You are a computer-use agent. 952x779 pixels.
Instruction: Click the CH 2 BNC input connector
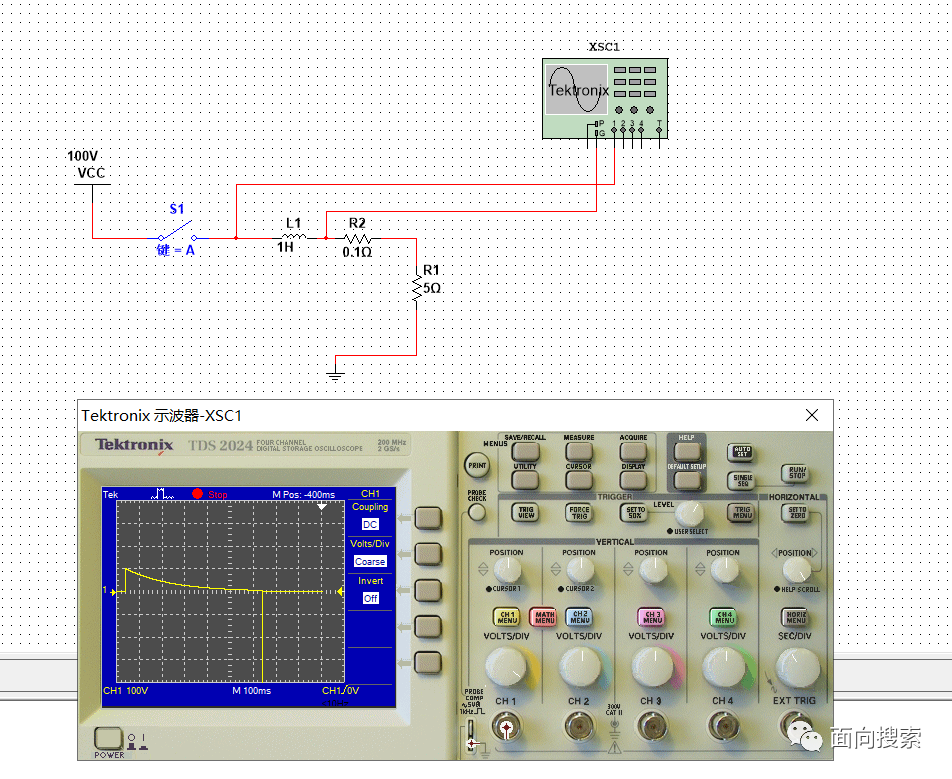579,727
